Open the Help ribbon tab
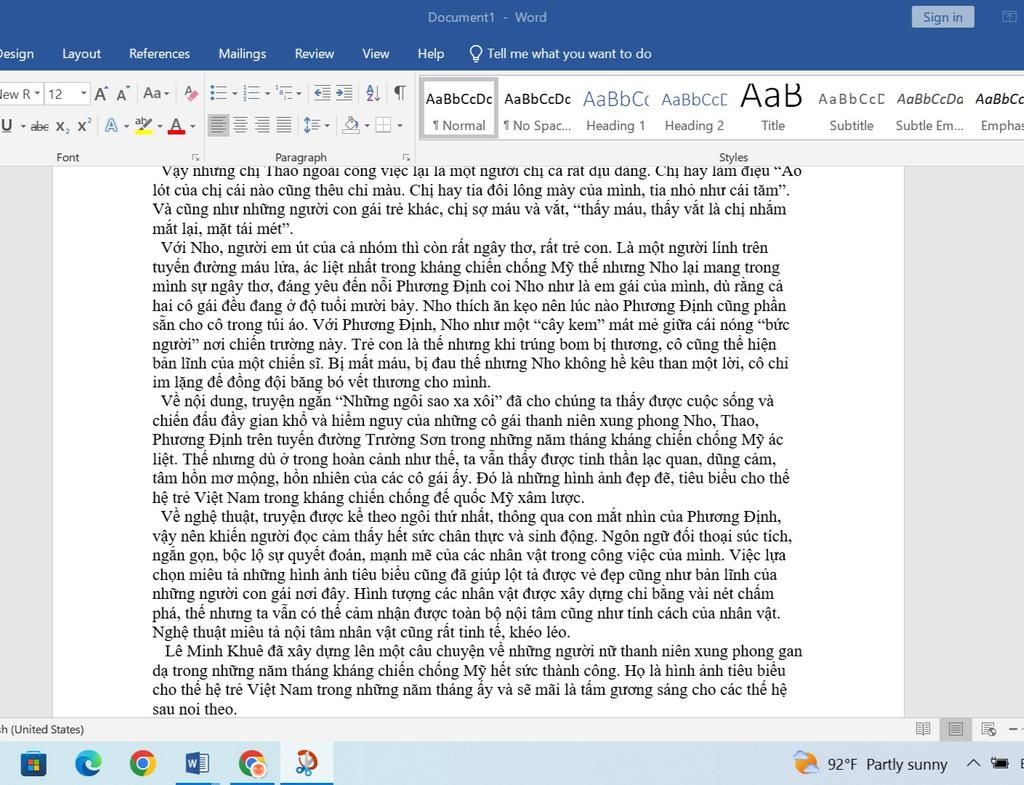The image size is (1024, 785). tap(431, 54)
